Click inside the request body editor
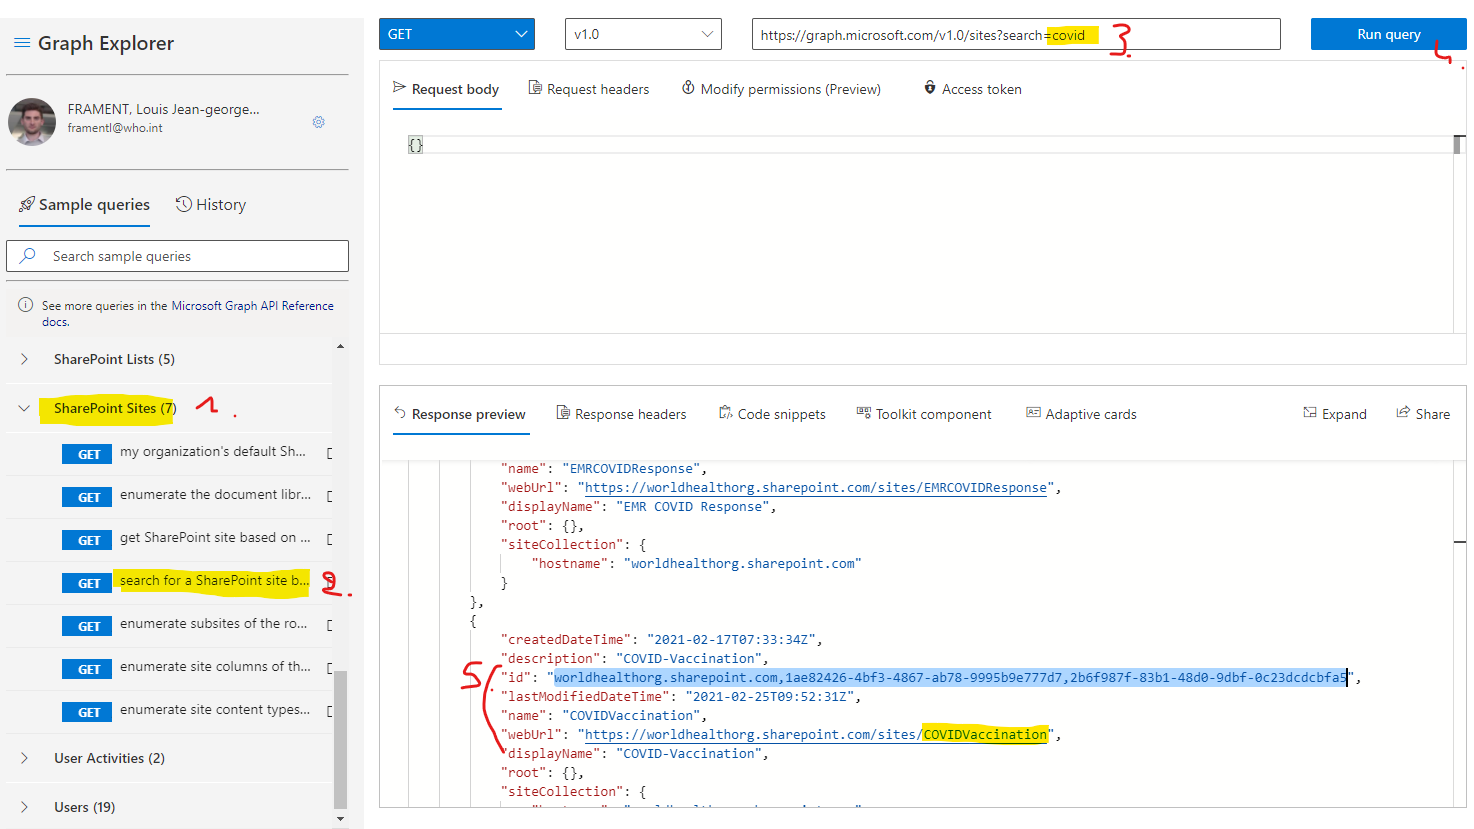 pos(916,235)
